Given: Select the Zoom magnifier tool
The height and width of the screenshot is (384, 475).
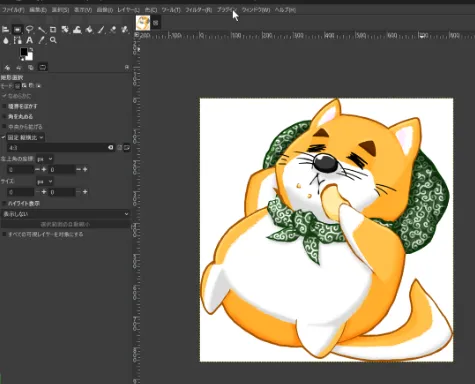Looking at the screenshot, I should pyautogui.click(x=53, y=40).
